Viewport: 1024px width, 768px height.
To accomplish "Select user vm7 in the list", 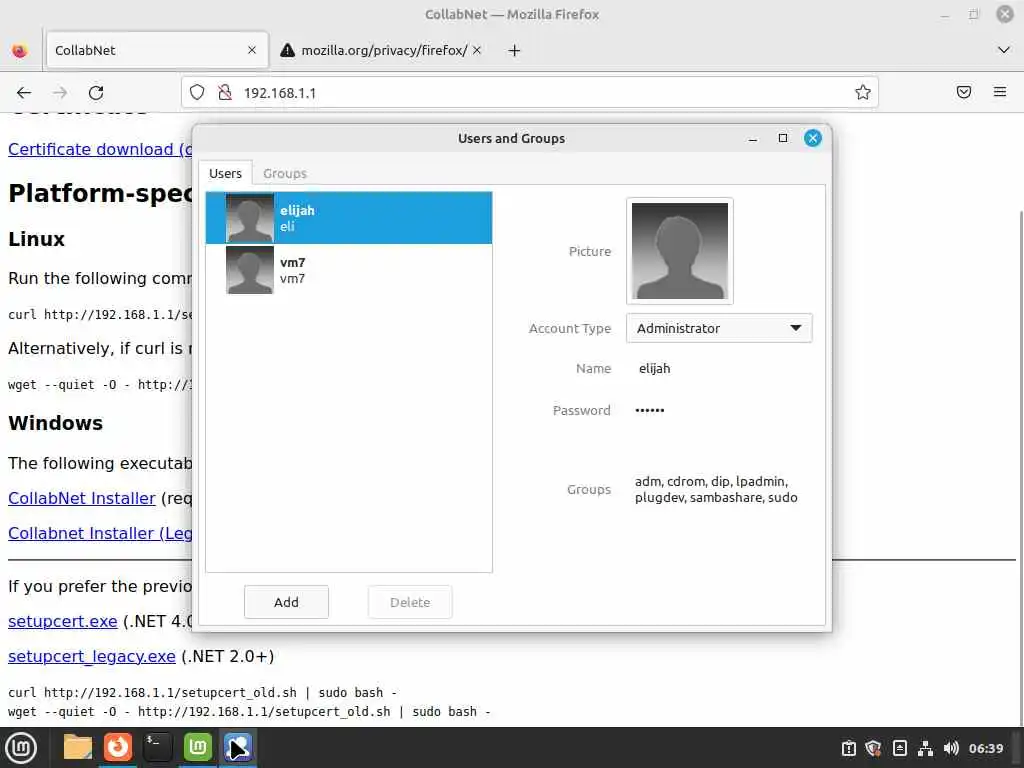I will (349, 270).
